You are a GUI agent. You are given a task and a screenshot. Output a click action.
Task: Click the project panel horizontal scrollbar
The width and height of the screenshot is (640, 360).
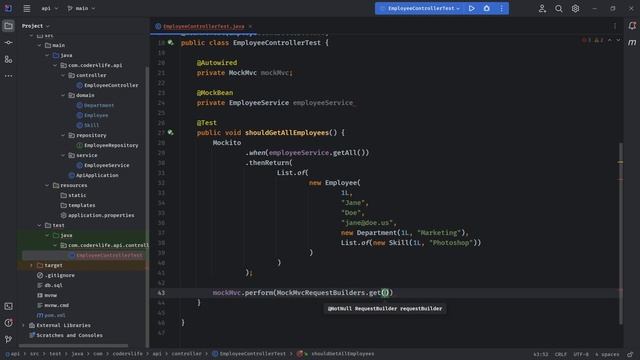tap(73, 346)
